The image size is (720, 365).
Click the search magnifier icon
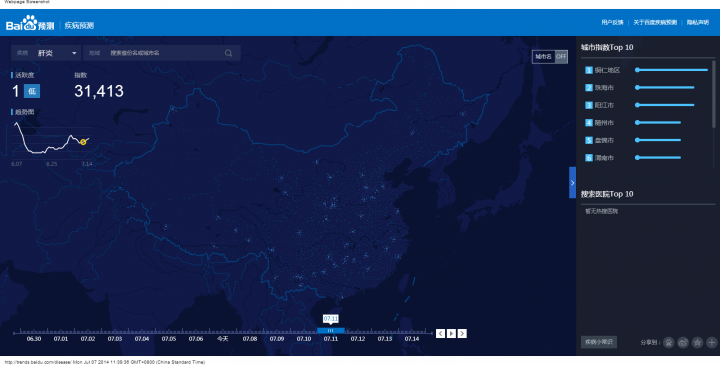tap(228, 53)
